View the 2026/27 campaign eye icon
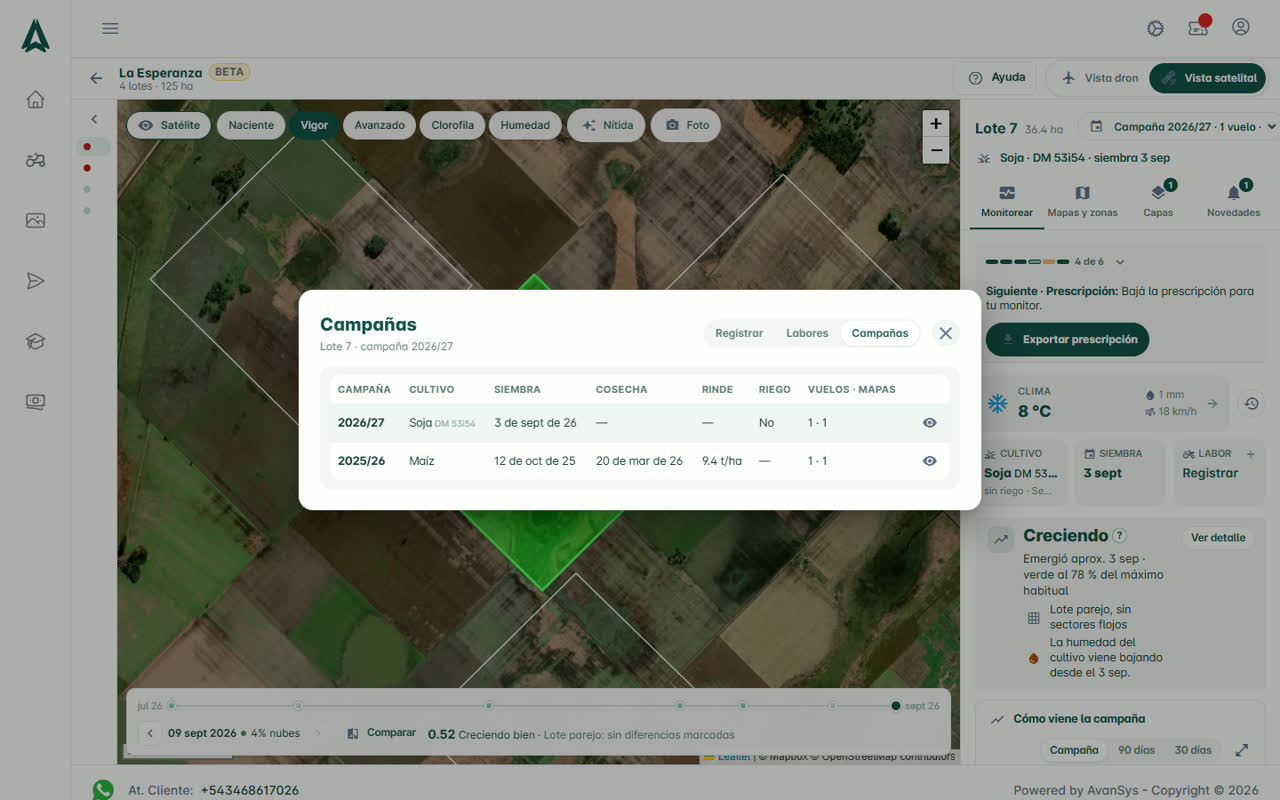The height and width of the screenshot is (800, 1280). [x=930, y=423]
